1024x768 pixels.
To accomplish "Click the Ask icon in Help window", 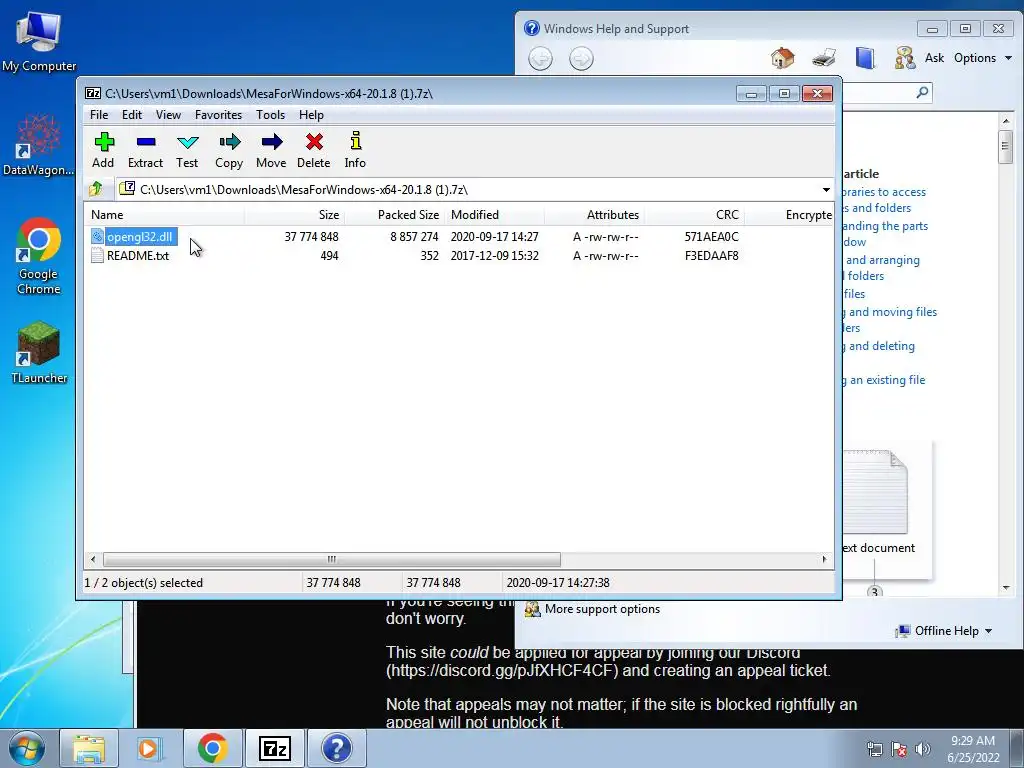I will [x=904, y=58].
